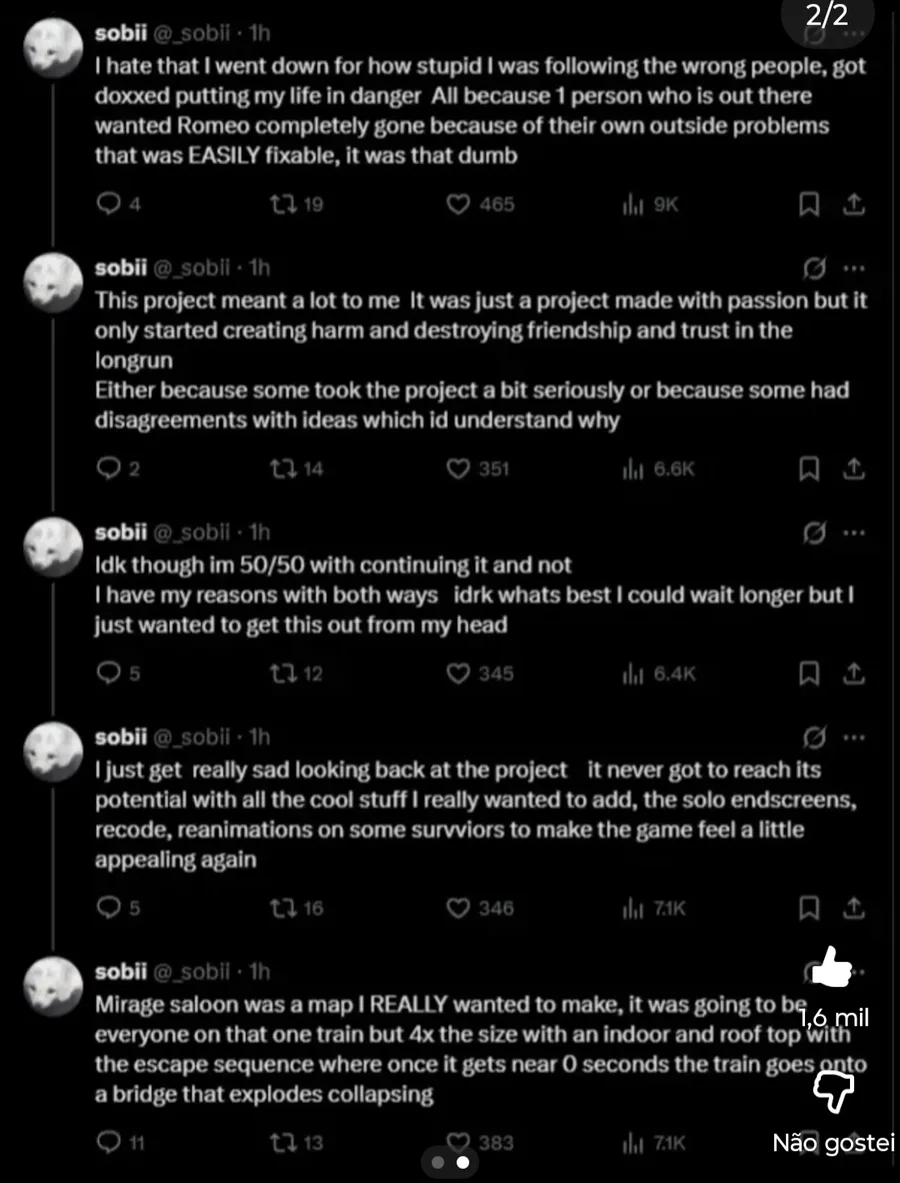
Task: Open the sobii profile name on first tweet
Action: tap(120, 33)
